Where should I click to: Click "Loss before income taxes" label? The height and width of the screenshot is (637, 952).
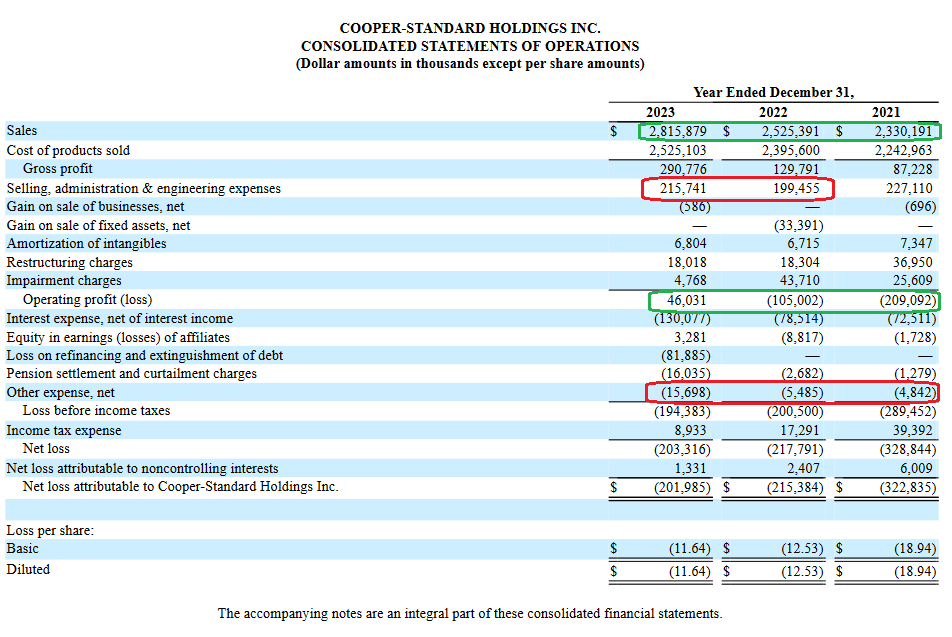point(97,410)
